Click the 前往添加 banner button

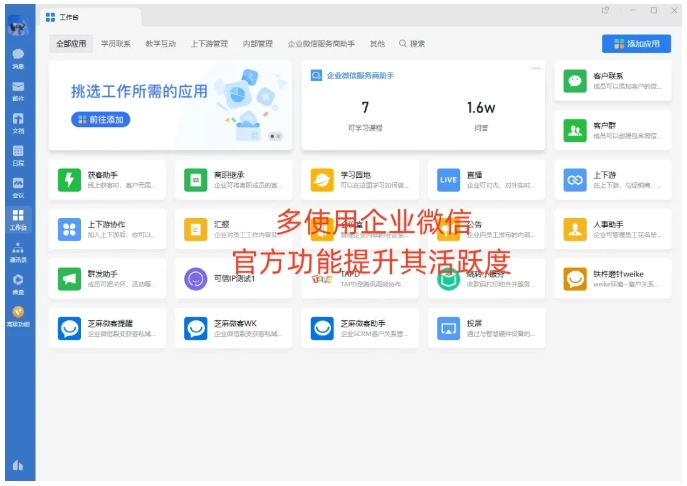[x=101, y=120]
